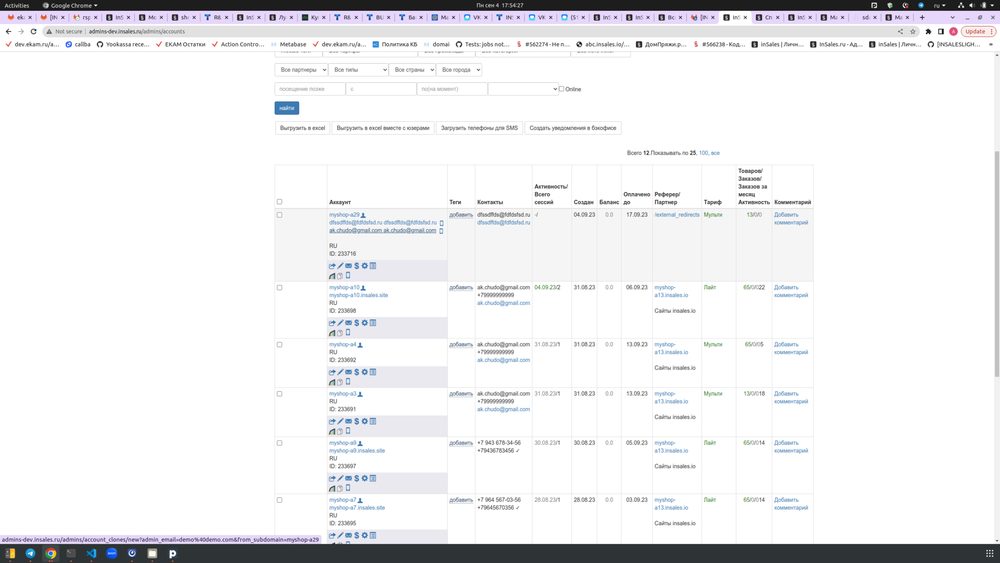Open the "Все города" dropdown

[459, 70]
